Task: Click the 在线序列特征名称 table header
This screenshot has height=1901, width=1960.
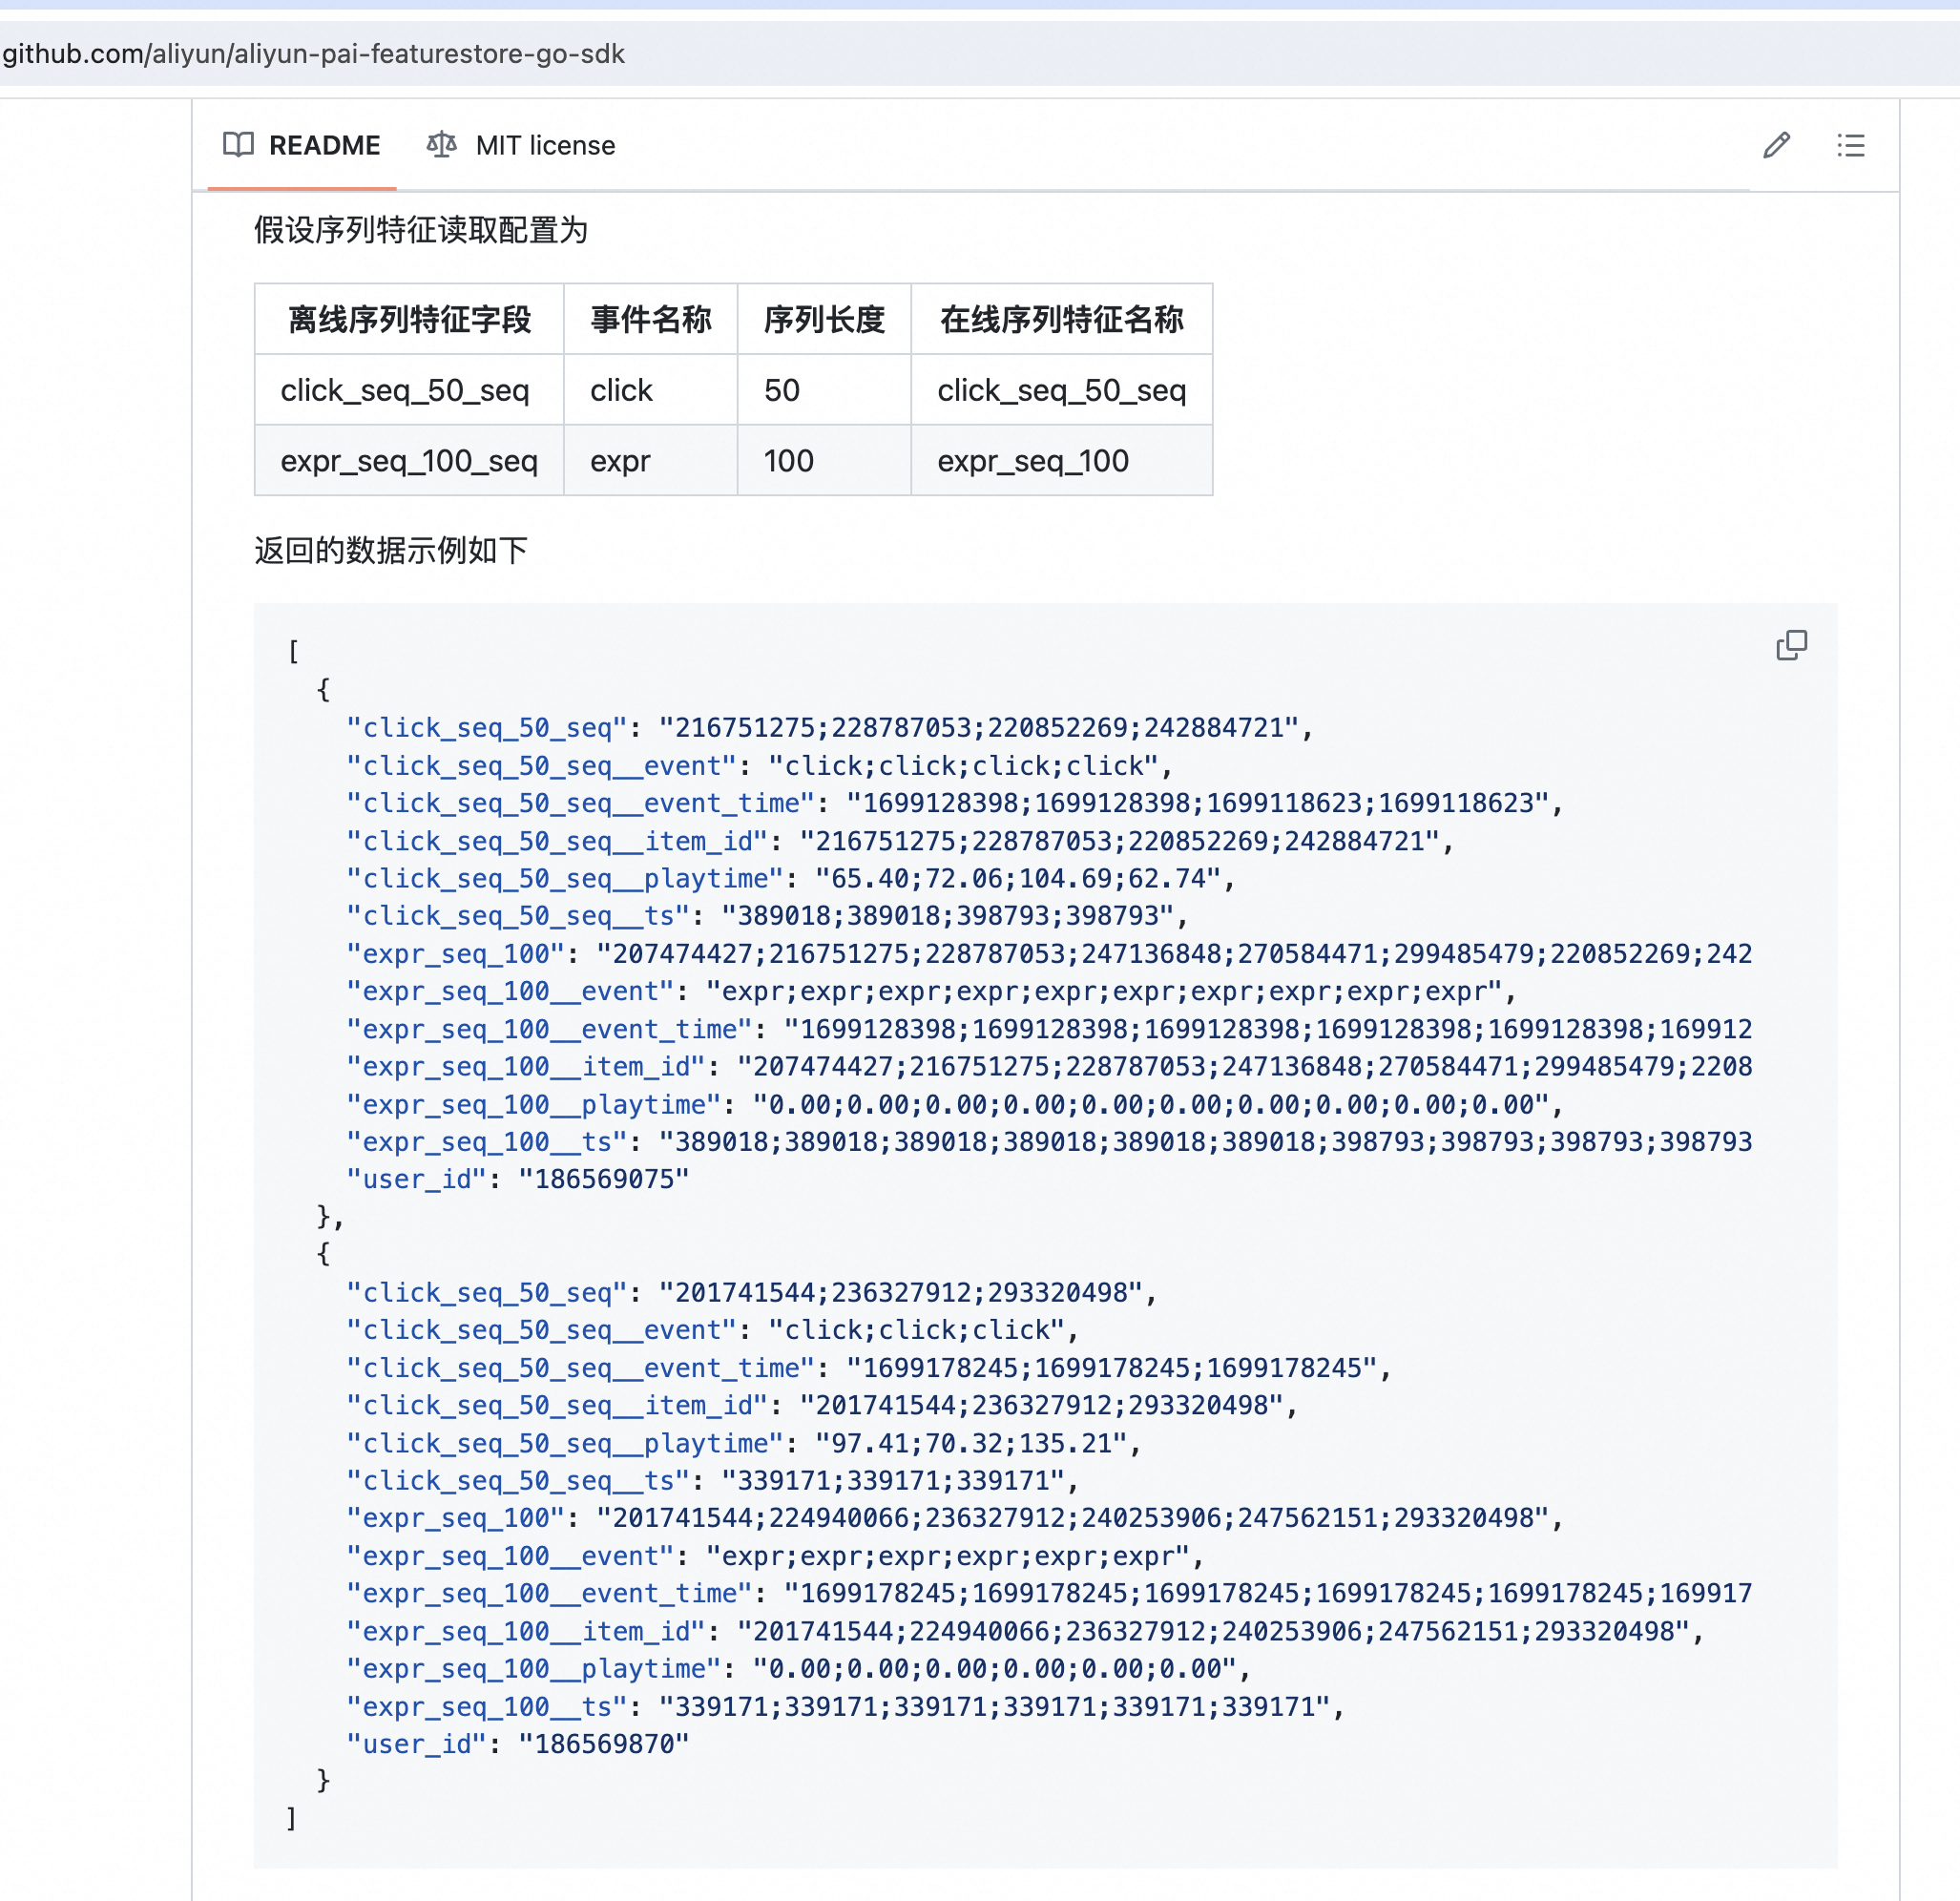Action: click(x=1061, y=319)
